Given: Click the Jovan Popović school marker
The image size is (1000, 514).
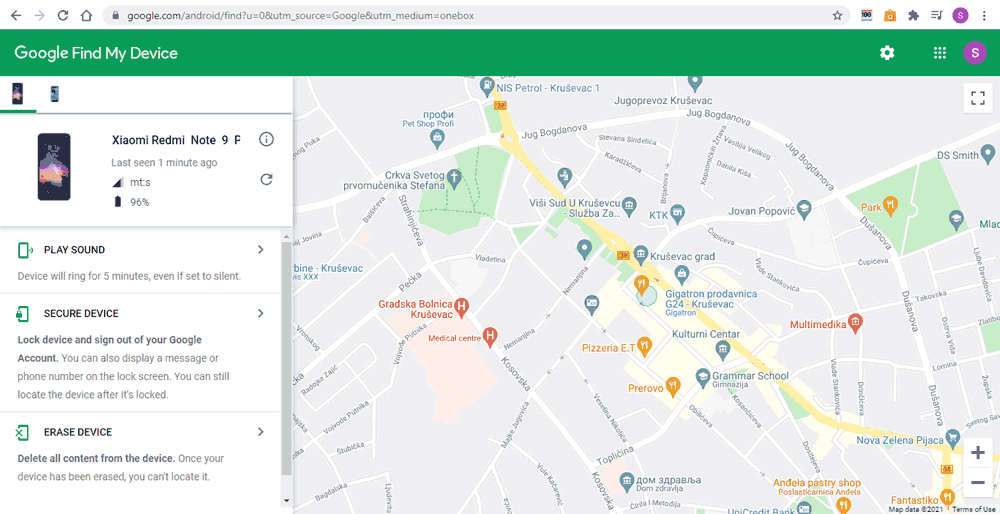Looking at the screenshot, I should (x=804, y=207).
